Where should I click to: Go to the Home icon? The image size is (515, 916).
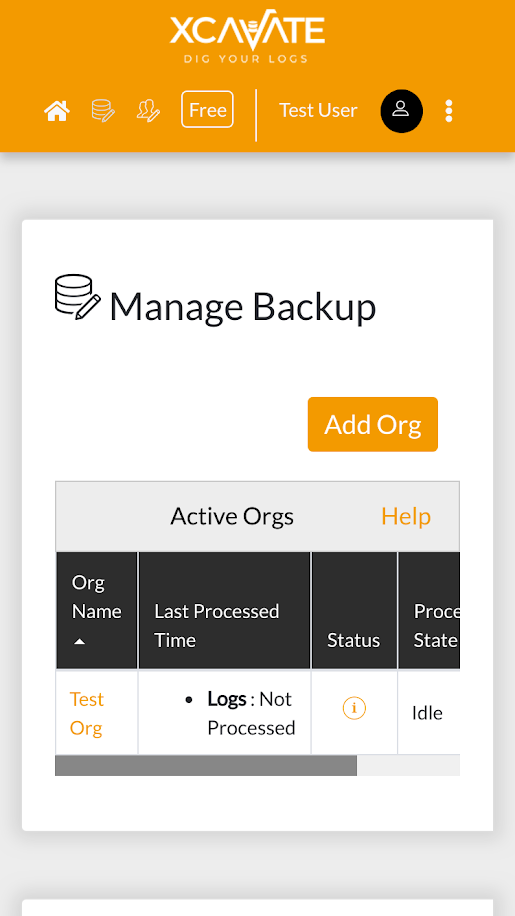pos(57,110)
